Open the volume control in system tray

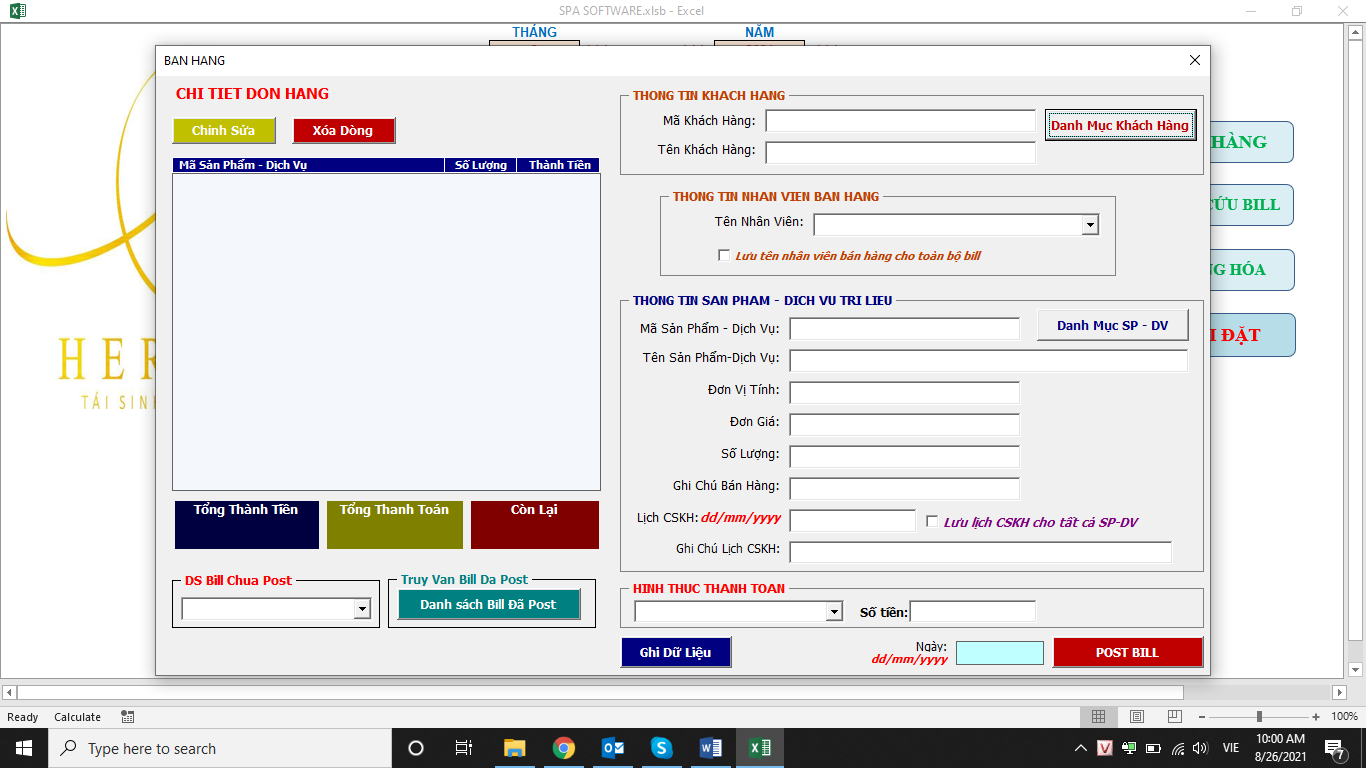click(1200, 748)
